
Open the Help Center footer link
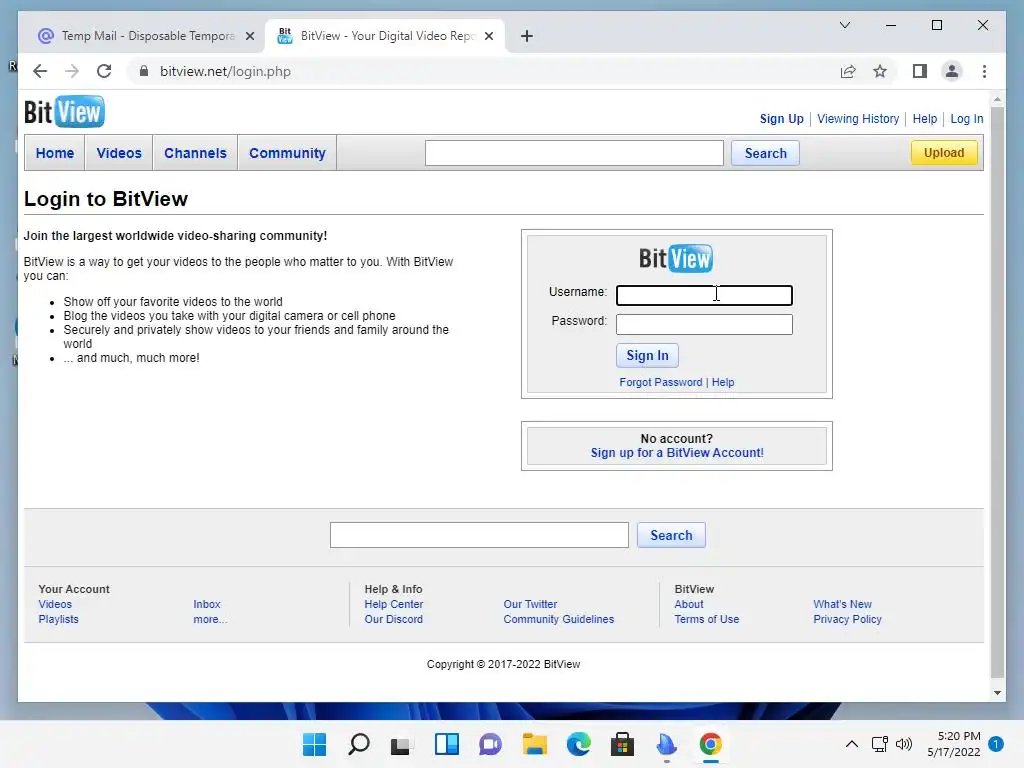point(393,604)
